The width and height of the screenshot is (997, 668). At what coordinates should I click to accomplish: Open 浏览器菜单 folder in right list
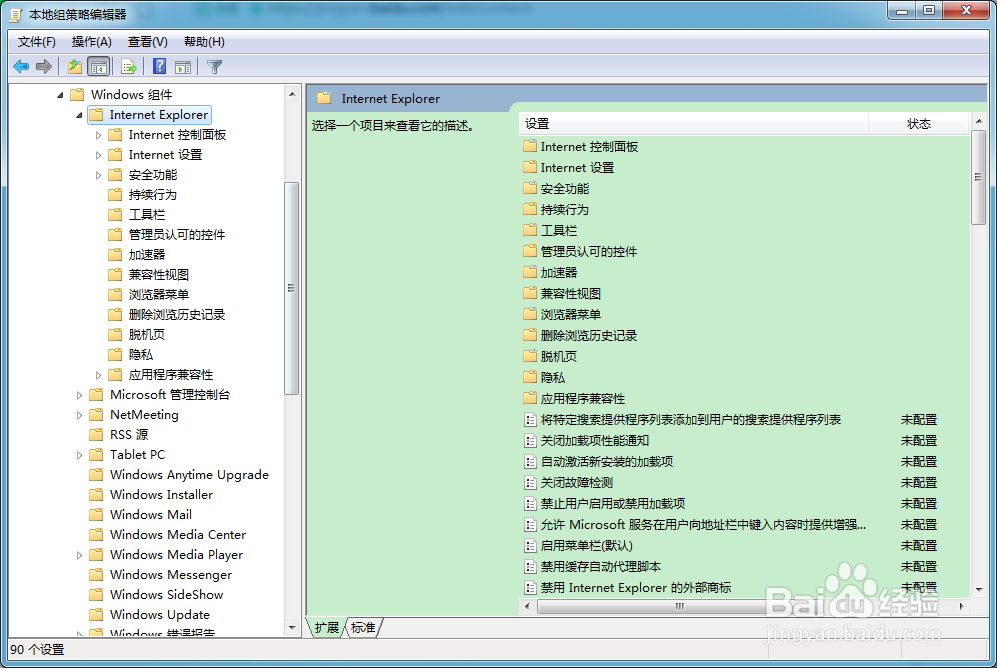coord(570,314)
